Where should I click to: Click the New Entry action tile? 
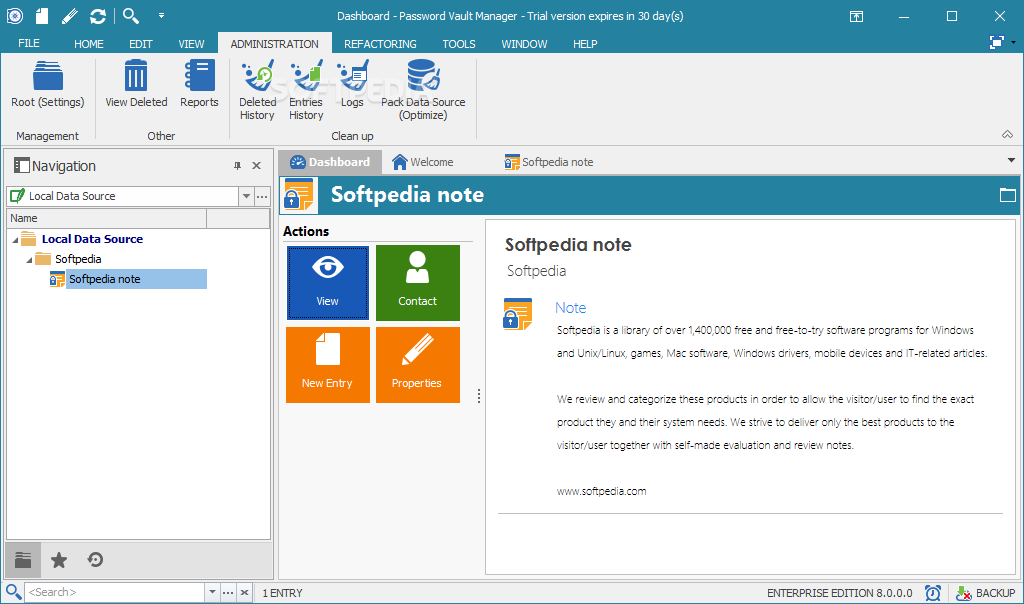tap(328, 365)
